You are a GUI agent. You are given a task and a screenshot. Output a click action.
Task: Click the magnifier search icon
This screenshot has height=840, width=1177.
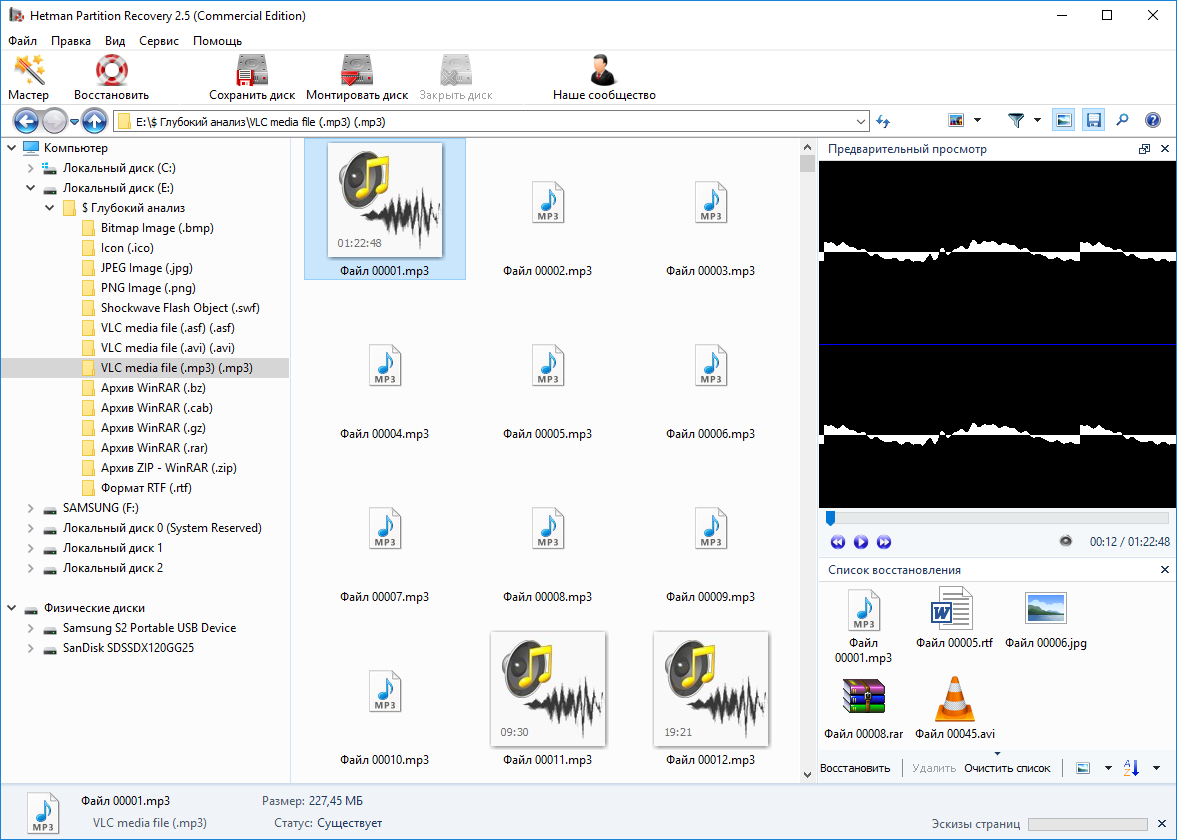(x=1122, y=121)
